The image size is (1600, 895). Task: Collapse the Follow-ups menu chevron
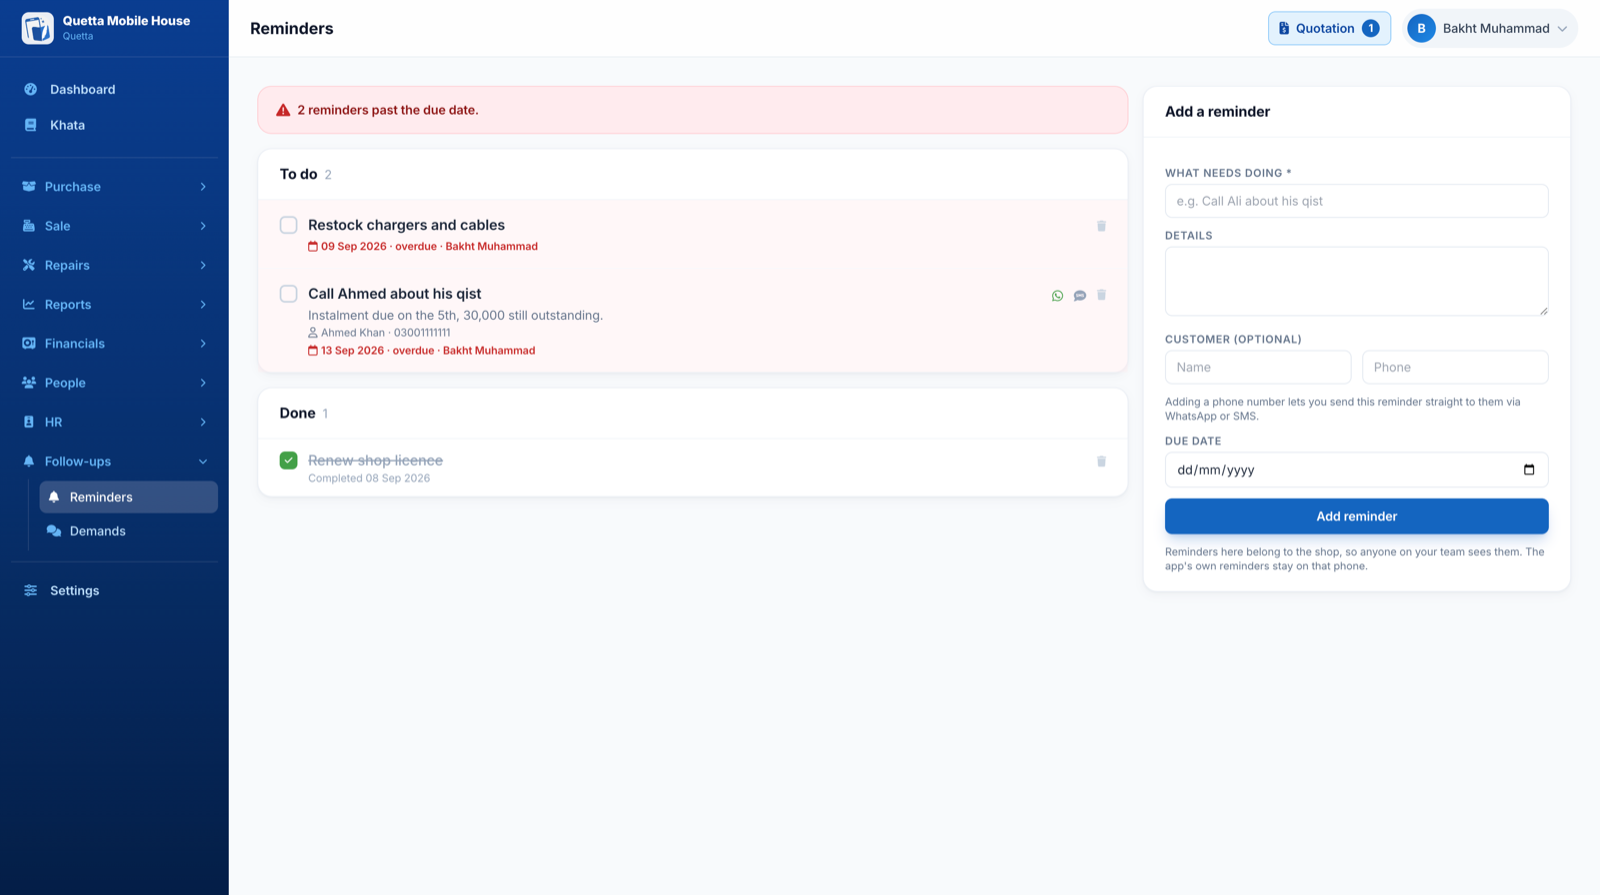coord(203,462)
